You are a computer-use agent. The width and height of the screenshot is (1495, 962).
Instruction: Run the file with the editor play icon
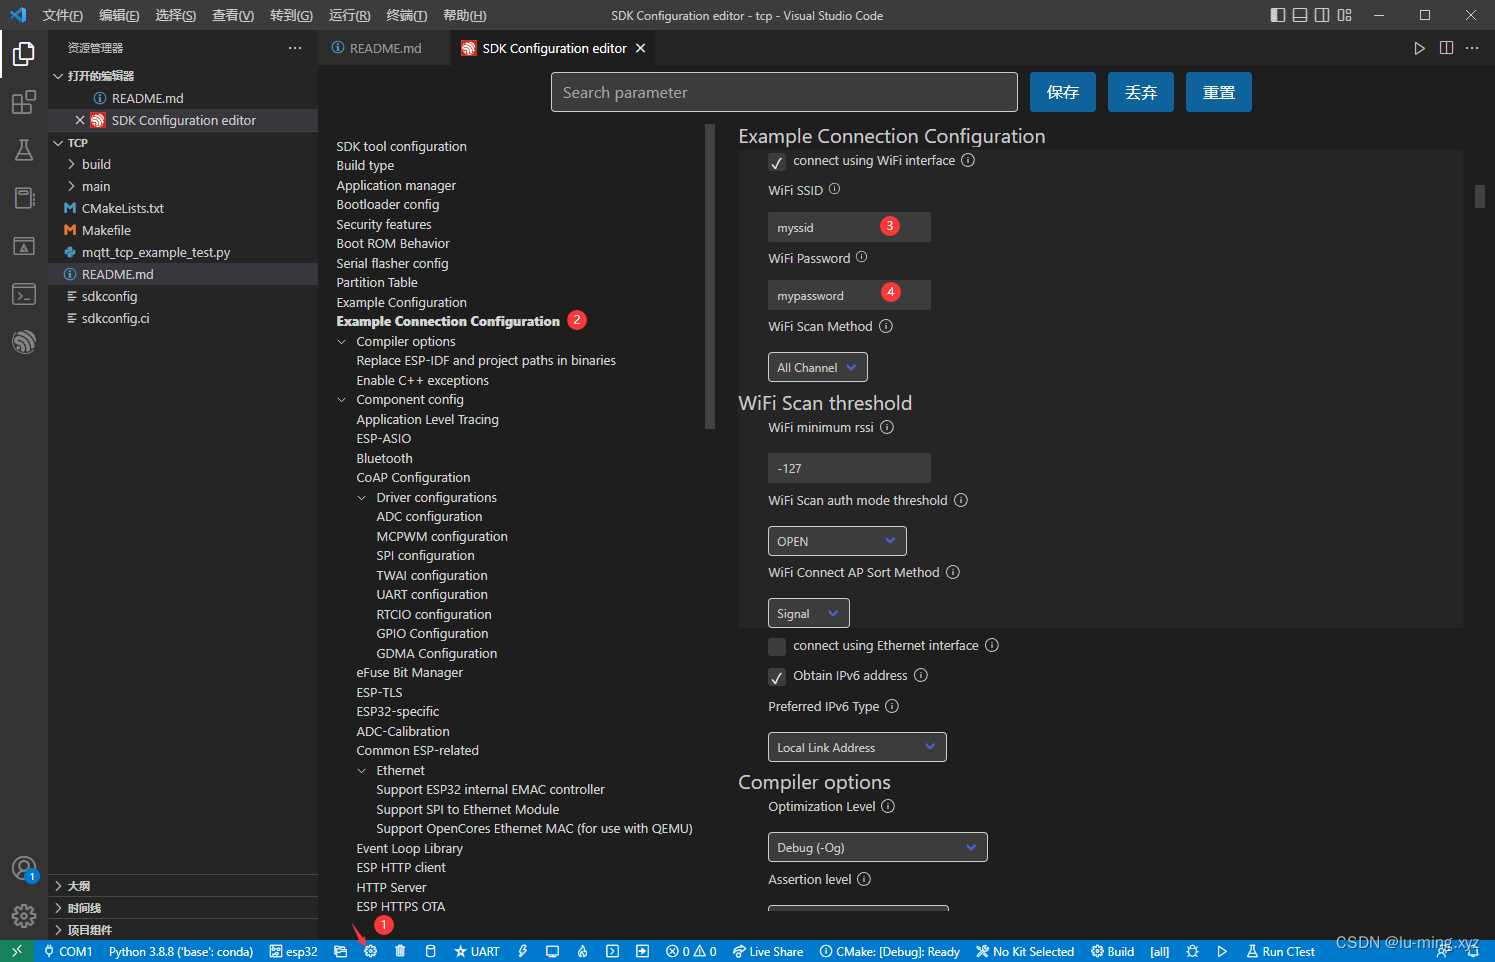click(1419, 48)
